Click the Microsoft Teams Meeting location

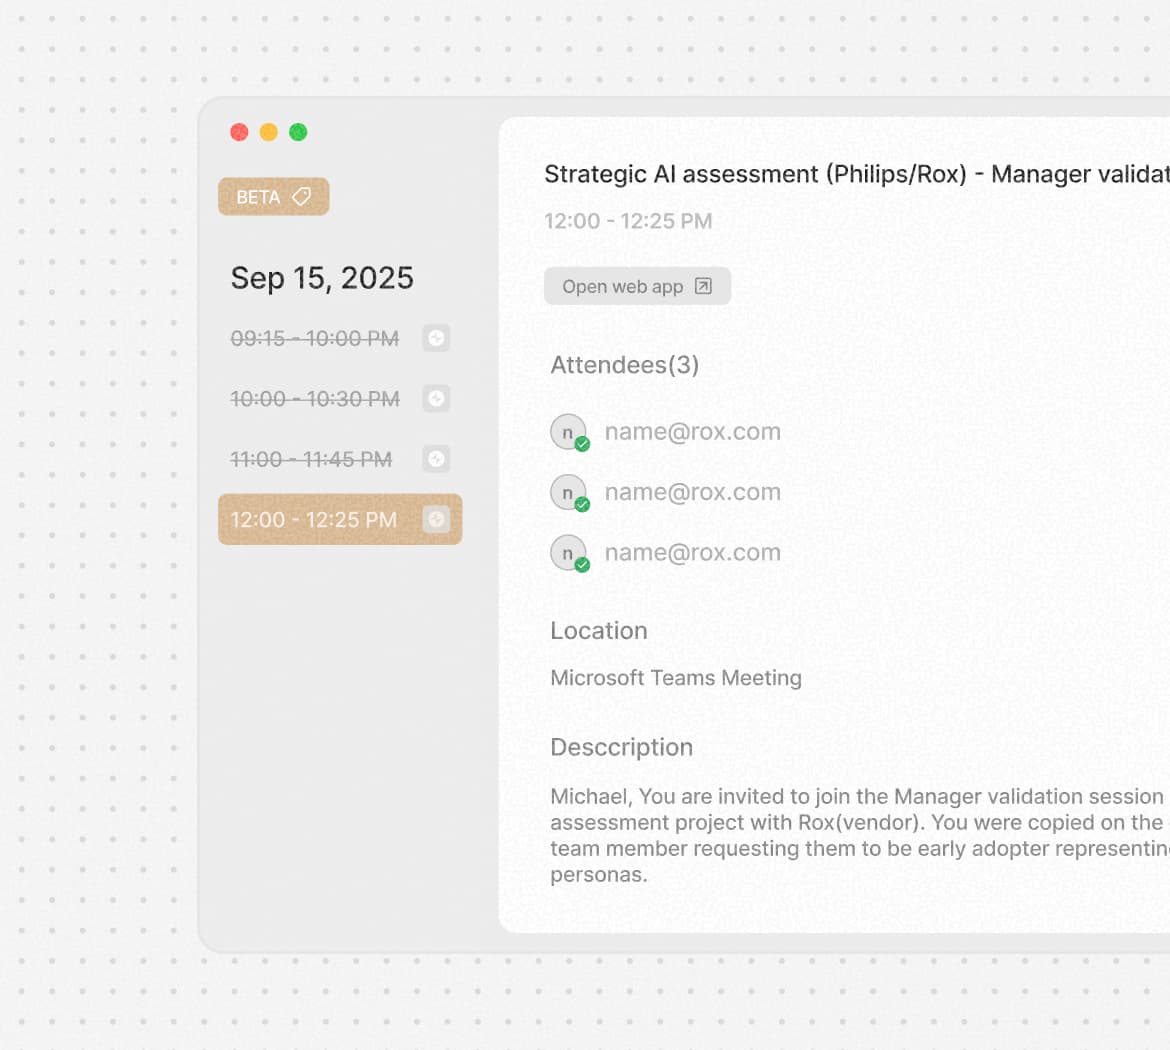pyautogui.click(x=676, y=678)
